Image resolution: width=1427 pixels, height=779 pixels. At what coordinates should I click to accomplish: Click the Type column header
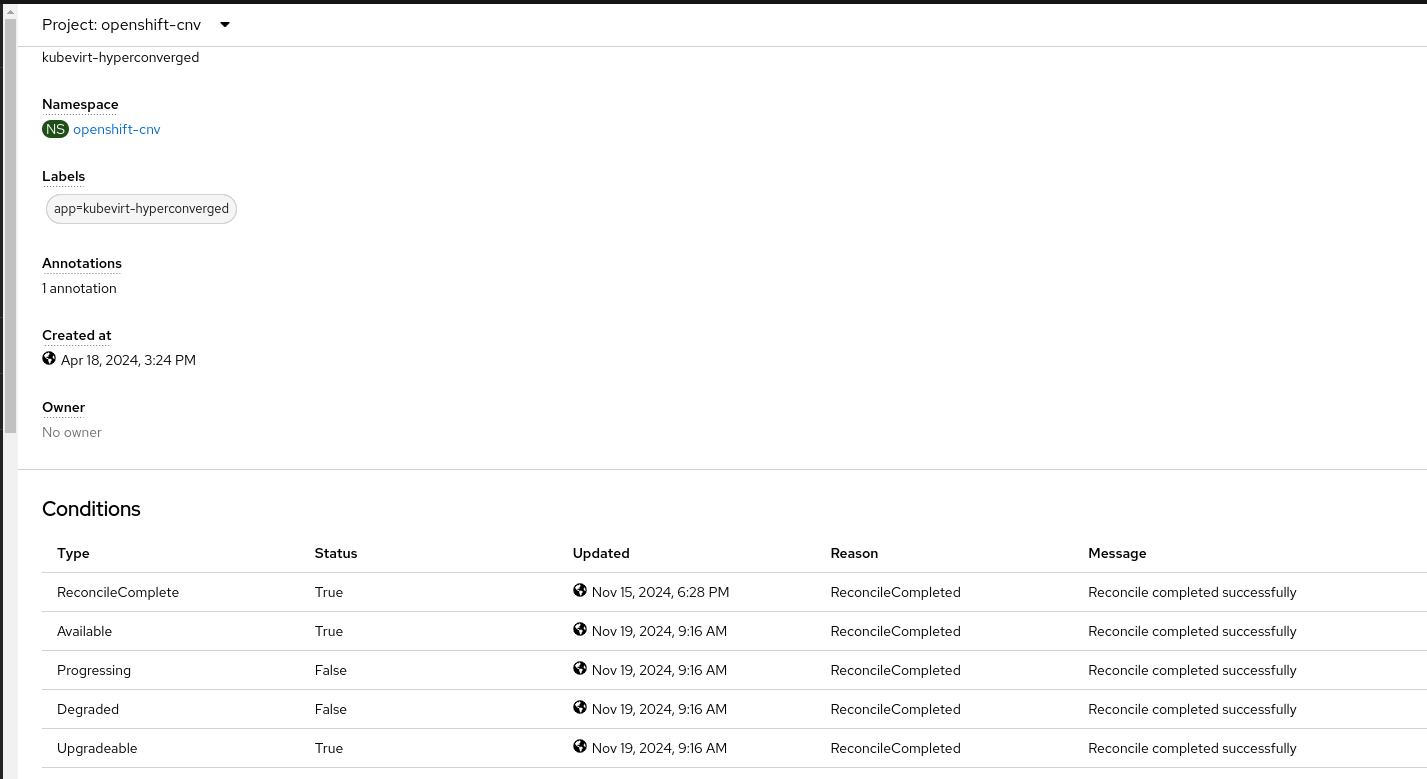point(73,553)
